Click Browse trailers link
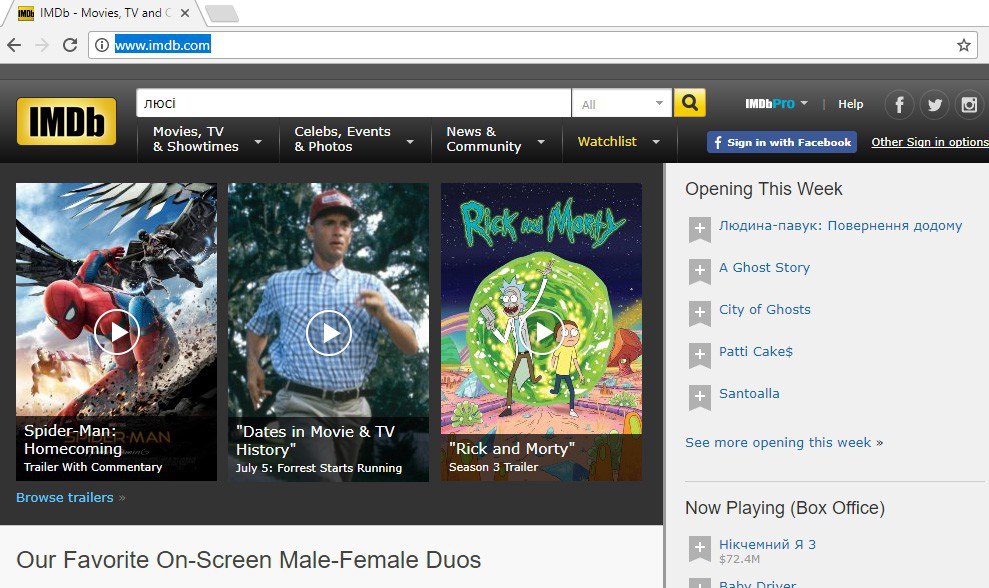 (x=65, y=498)
